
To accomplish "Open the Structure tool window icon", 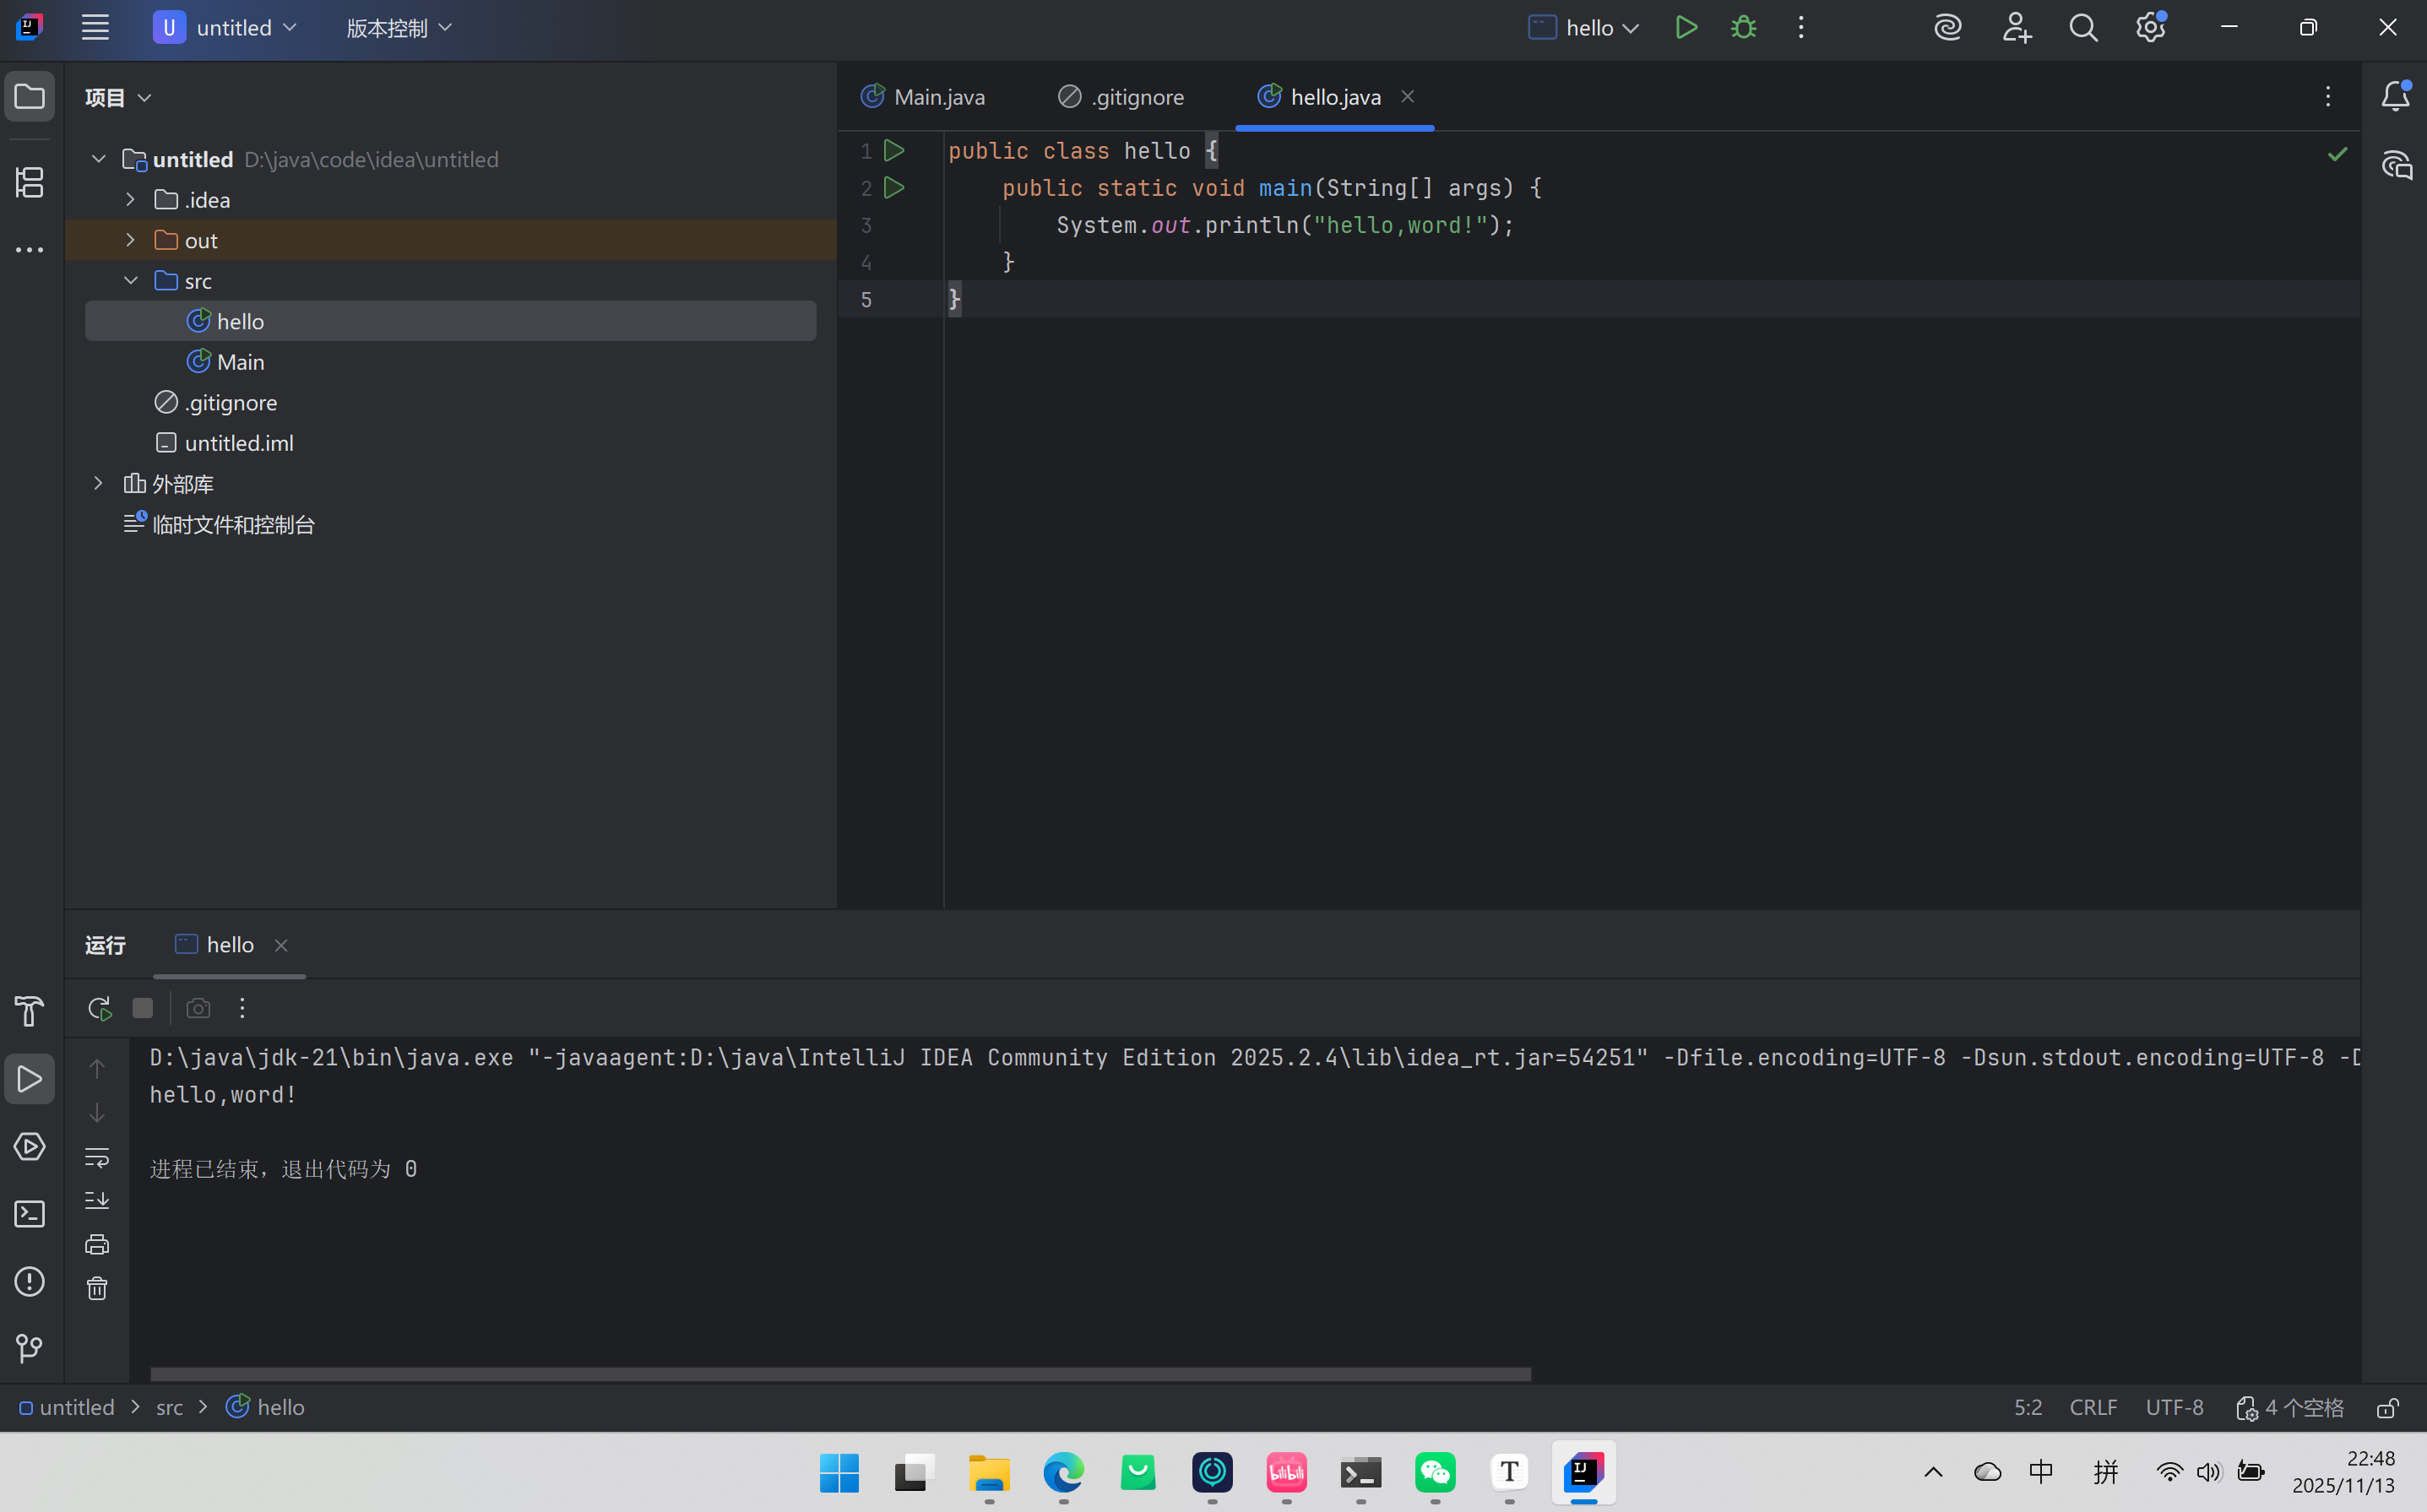I will tap(30, 182).
